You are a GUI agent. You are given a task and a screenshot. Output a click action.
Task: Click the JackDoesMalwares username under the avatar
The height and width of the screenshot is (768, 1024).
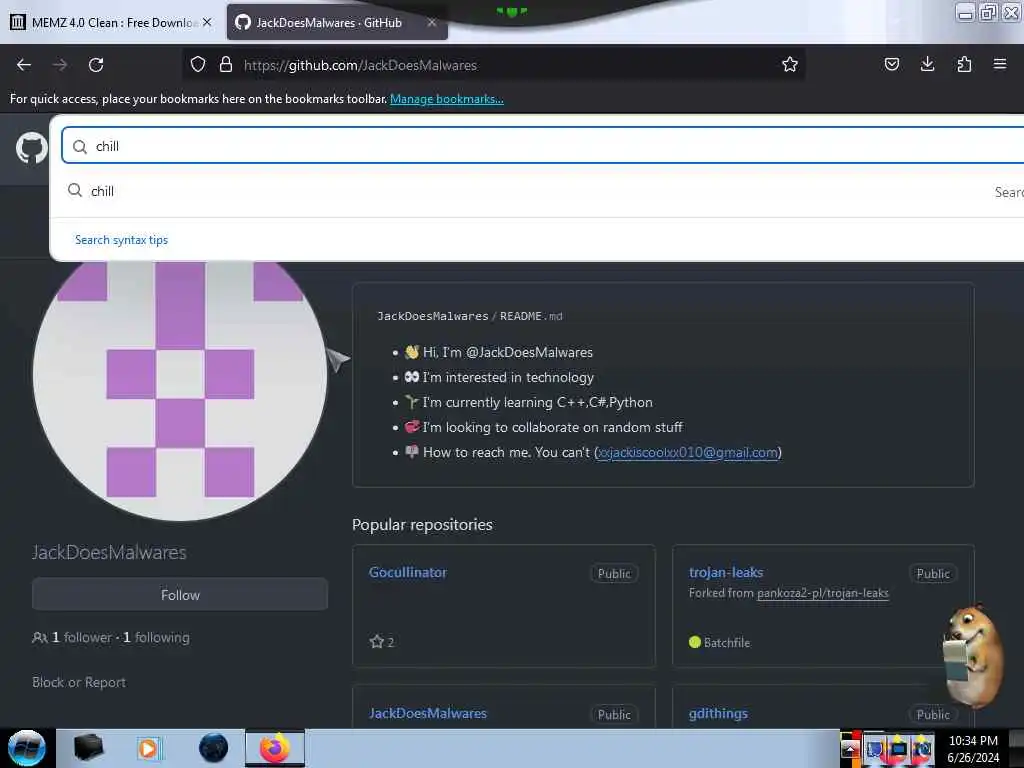109,552
